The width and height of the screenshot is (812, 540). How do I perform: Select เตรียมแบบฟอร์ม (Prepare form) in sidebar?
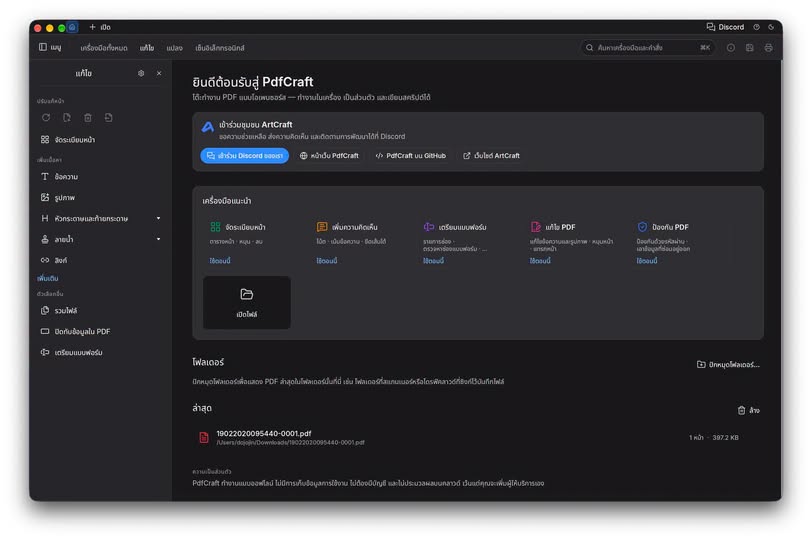101,353
